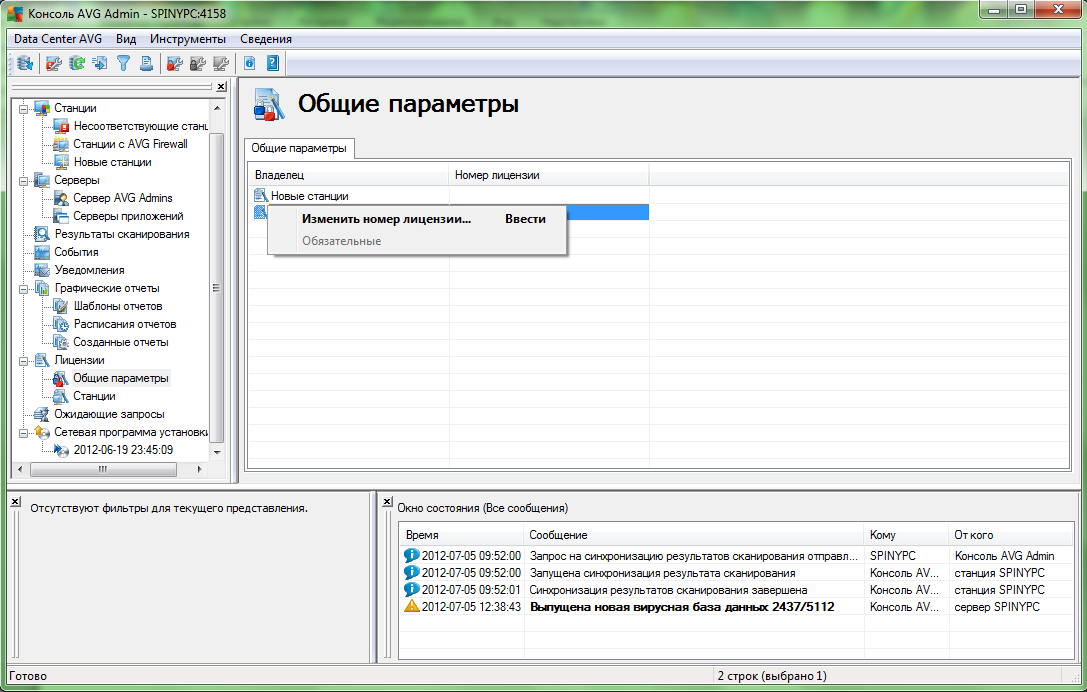The width and height of the screenshot is (1087, 692).
Task: Sort status messages by Кому column
Action: (906, 535)
